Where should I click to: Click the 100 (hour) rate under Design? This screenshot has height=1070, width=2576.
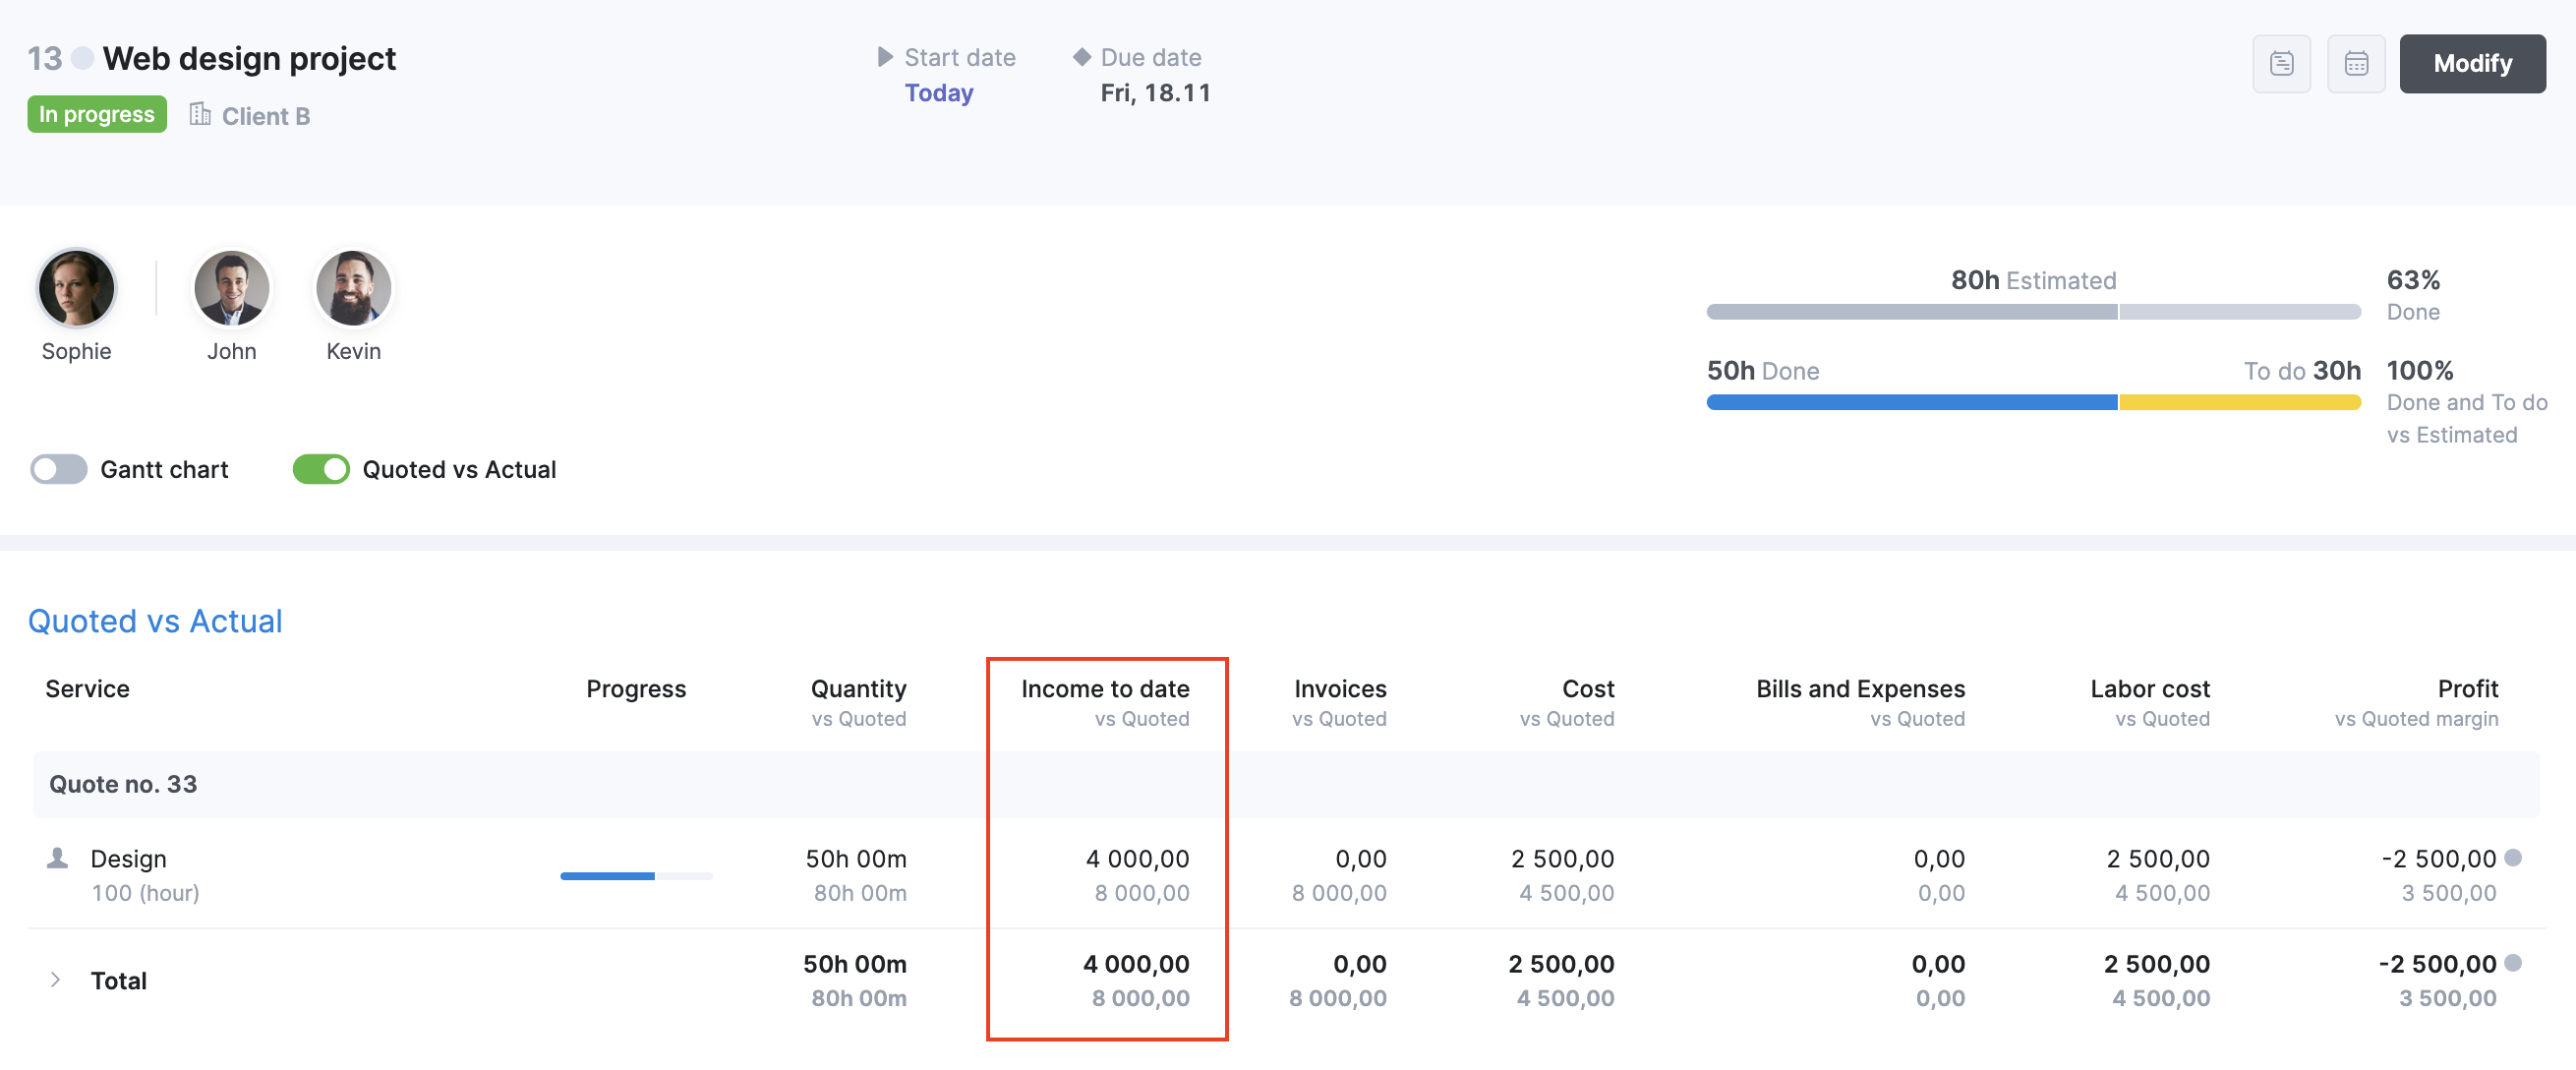pos(145,893)
